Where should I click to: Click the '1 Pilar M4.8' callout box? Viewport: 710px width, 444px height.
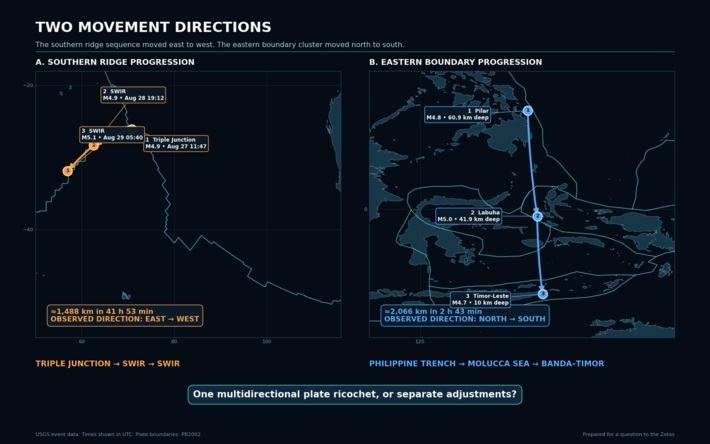458,115
